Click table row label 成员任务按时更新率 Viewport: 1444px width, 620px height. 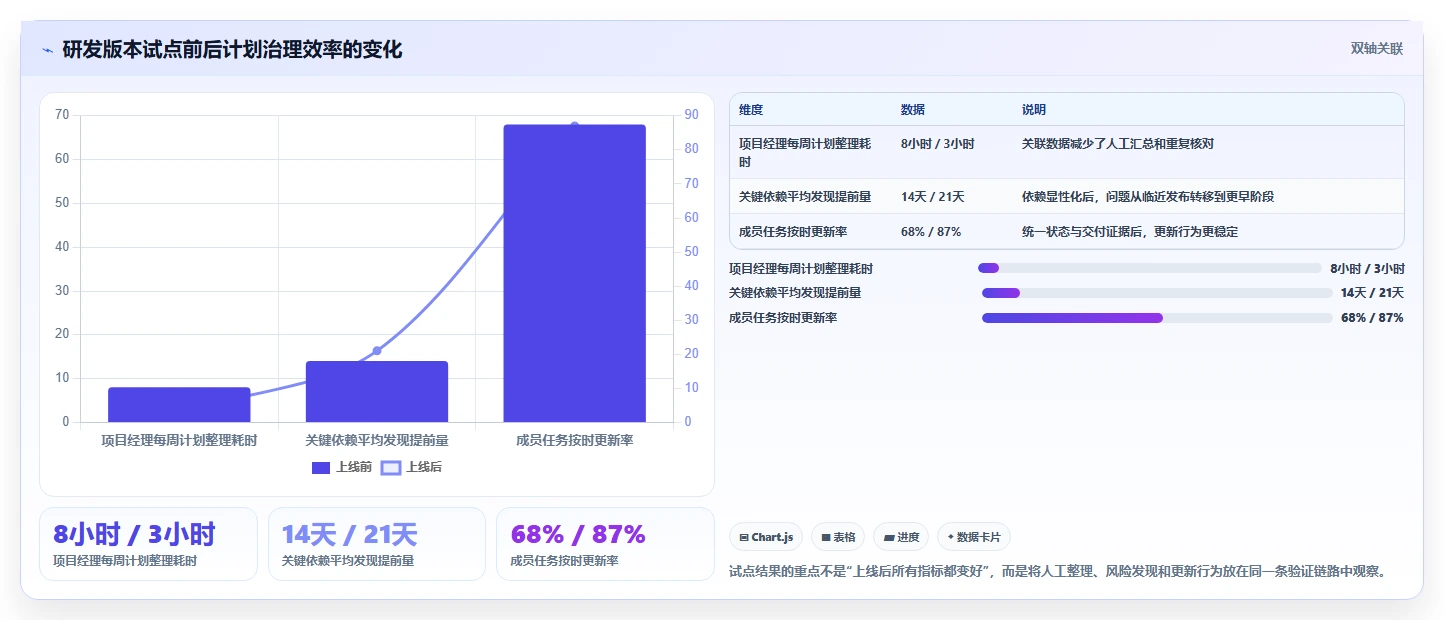[793, 232]
